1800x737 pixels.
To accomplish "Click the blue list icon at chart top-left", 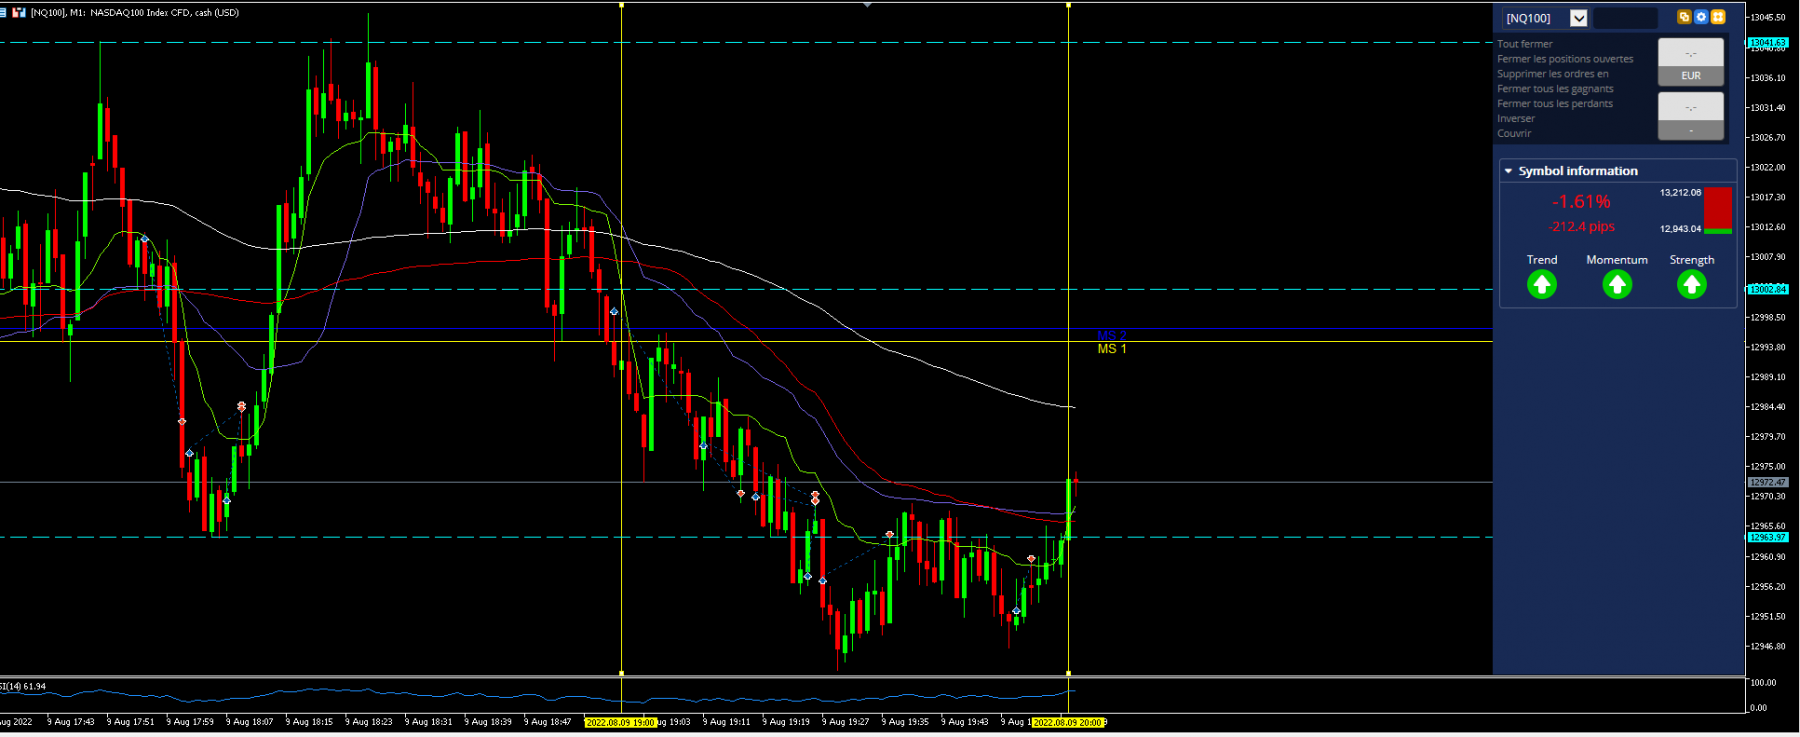I will 3,12.
